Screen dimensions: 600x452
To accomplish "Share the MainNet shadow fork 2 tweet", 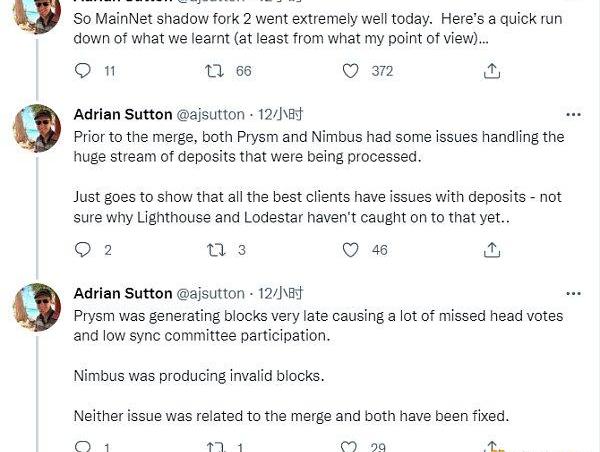I will click(x=492, y=71).
